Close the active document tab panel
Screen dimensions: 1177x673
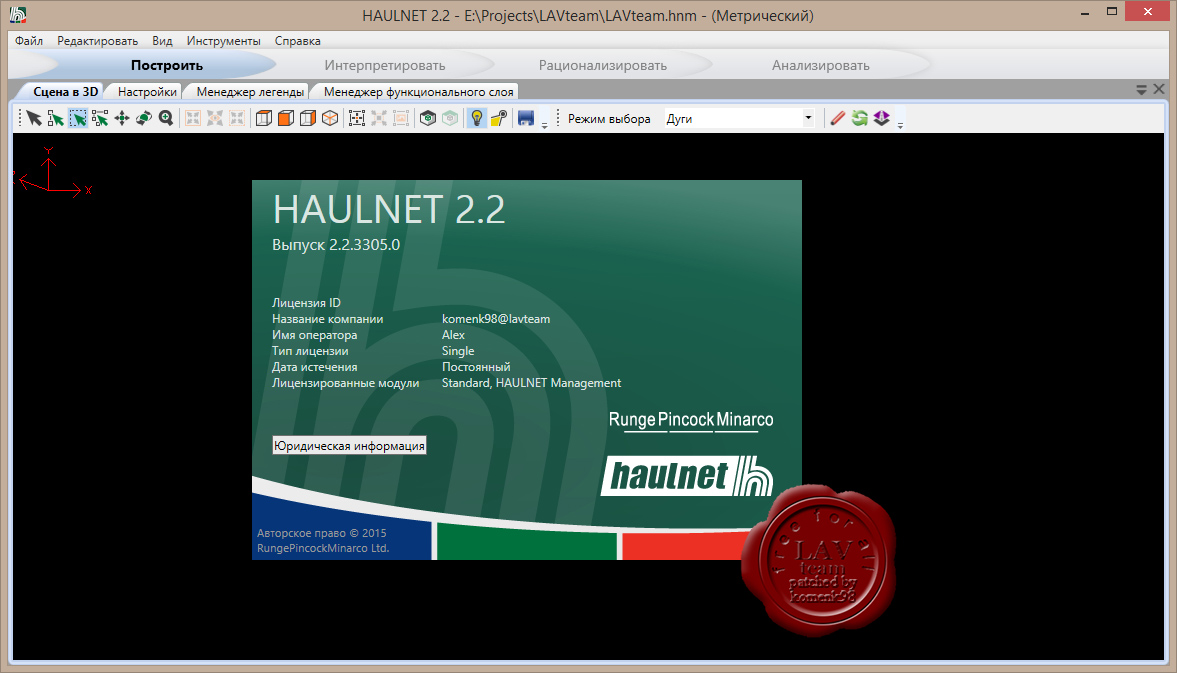(x=1159, y=89)
